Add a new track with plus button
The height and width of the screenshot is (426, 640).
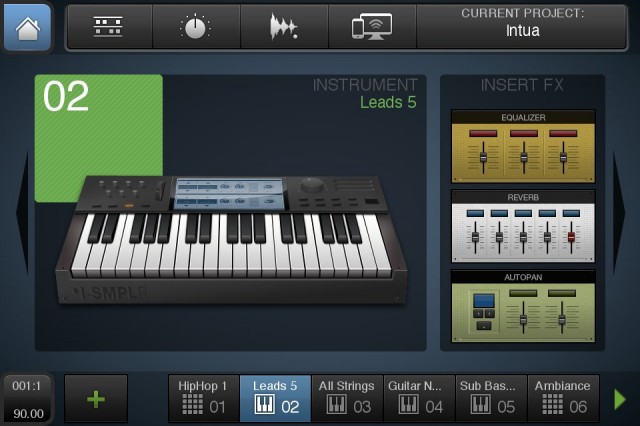(96, 399)
